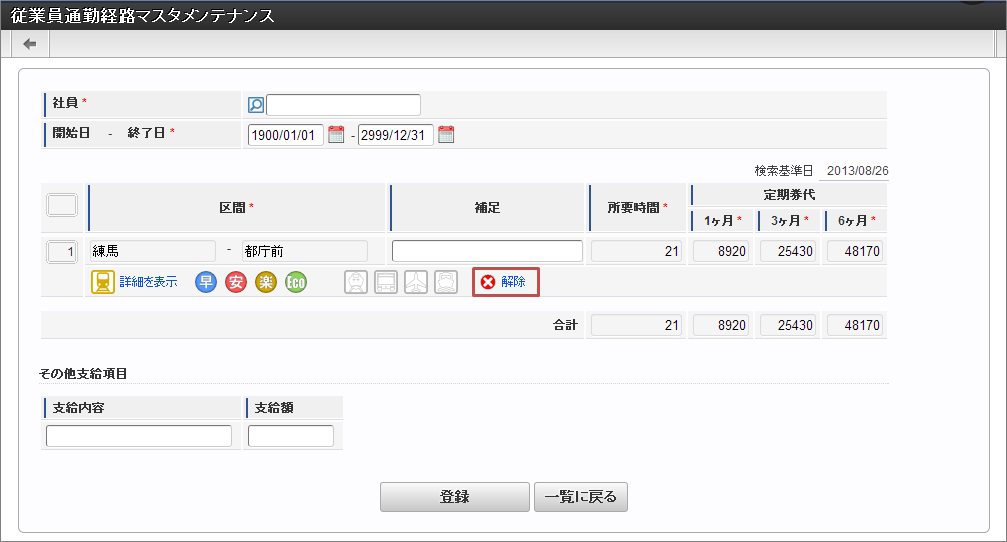Toggle the grey ferry transport icon
Viewport: 1007px width, 542px height.
coord(446,282)
